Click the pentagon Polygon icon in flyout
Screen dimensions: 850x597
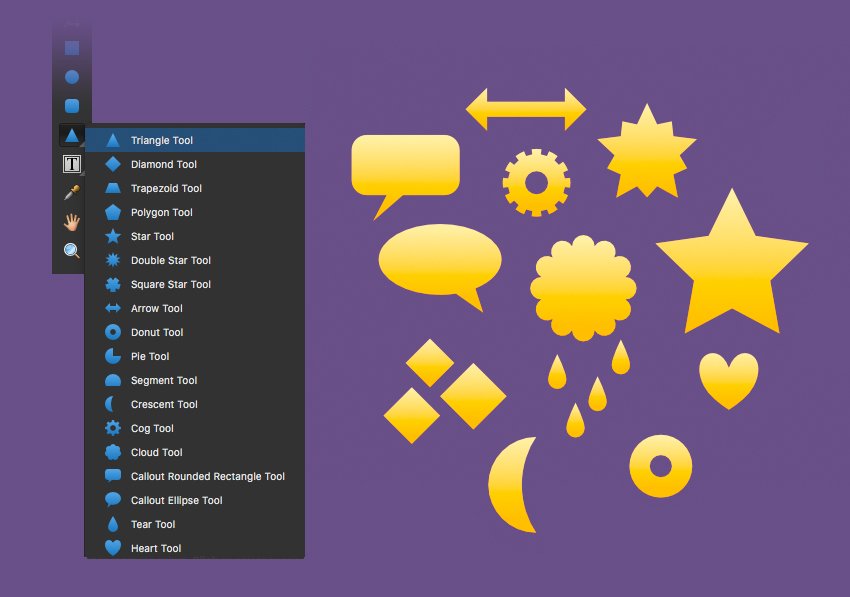113,212
